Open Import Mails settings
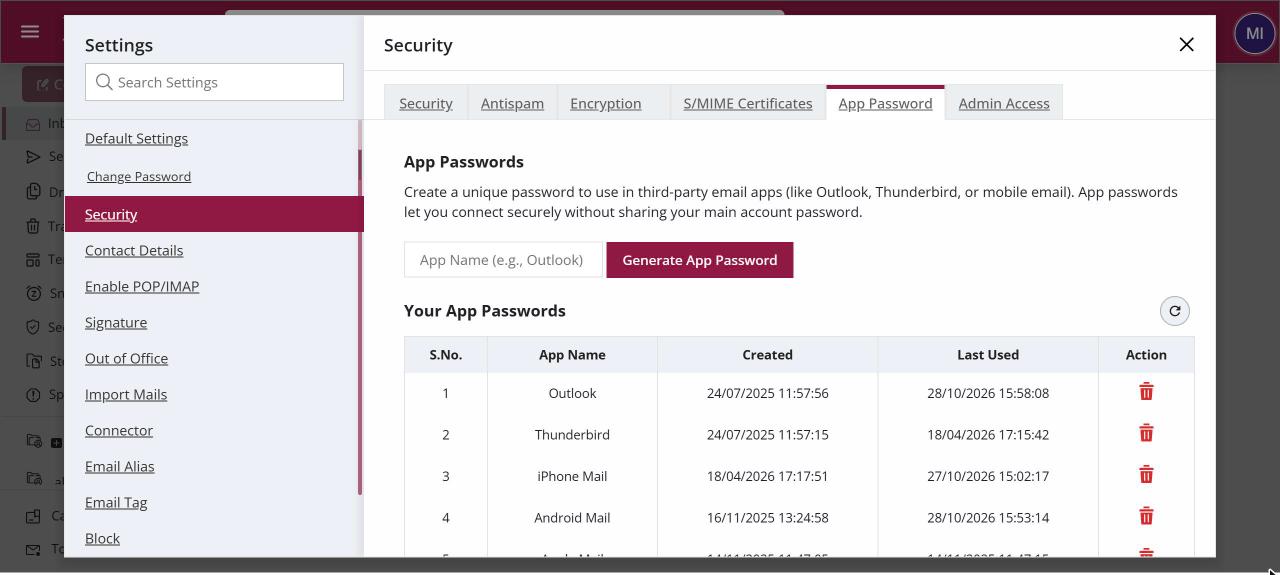This screenshot has height=575, width=1280. (x=126, y=394)
